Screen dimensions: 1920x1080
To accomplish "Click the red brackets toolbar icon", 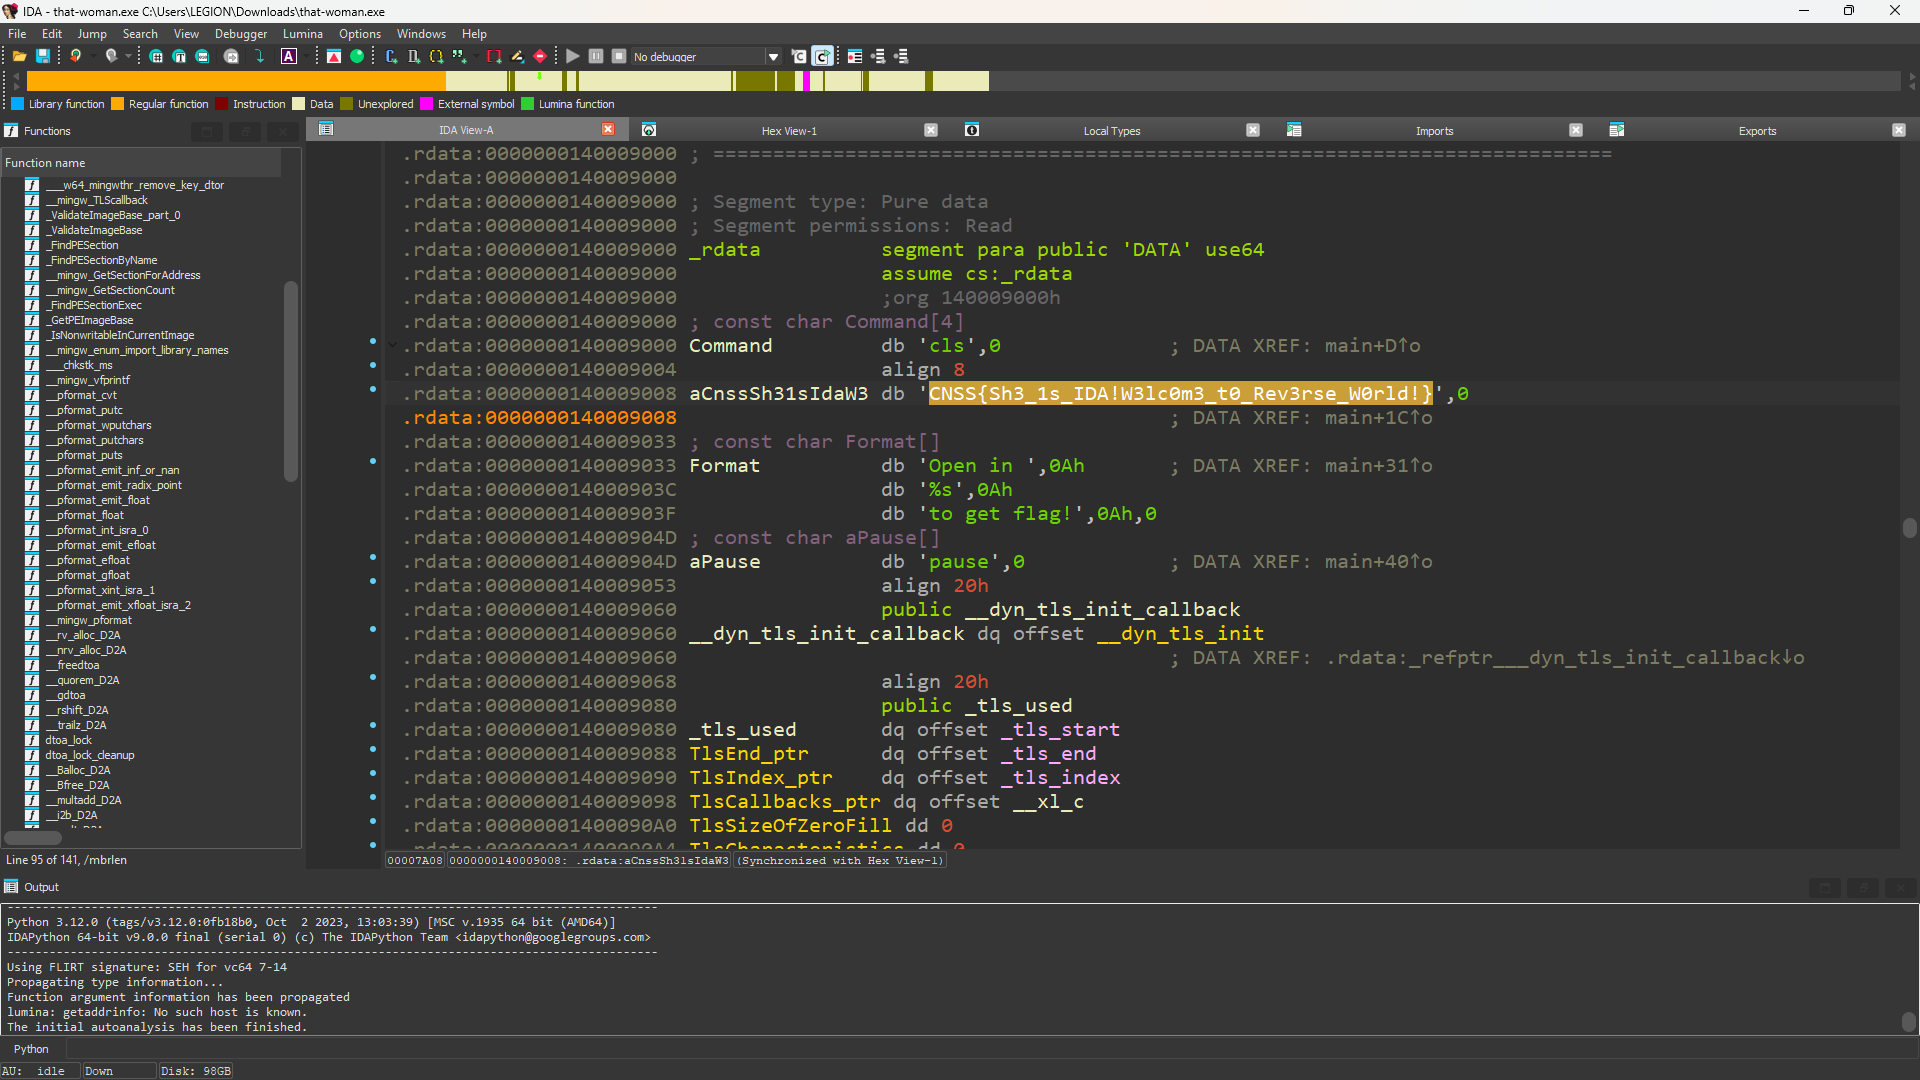I will (494, 57).
